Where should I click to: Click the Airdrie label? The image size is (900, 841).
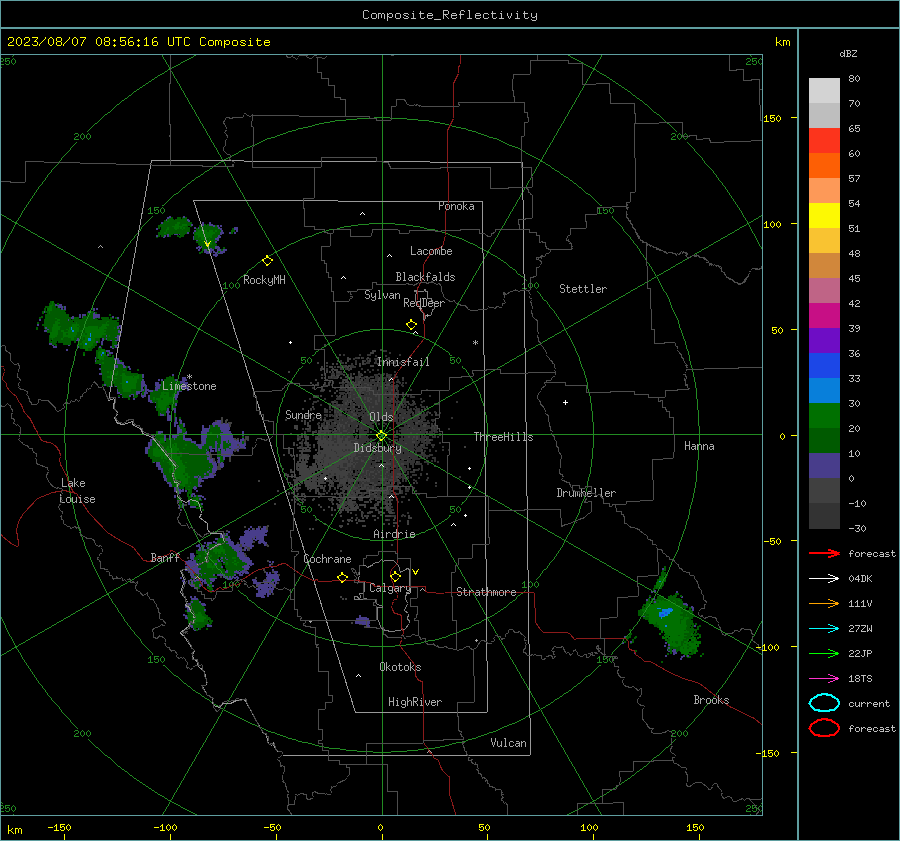click(x=394, y=534)
